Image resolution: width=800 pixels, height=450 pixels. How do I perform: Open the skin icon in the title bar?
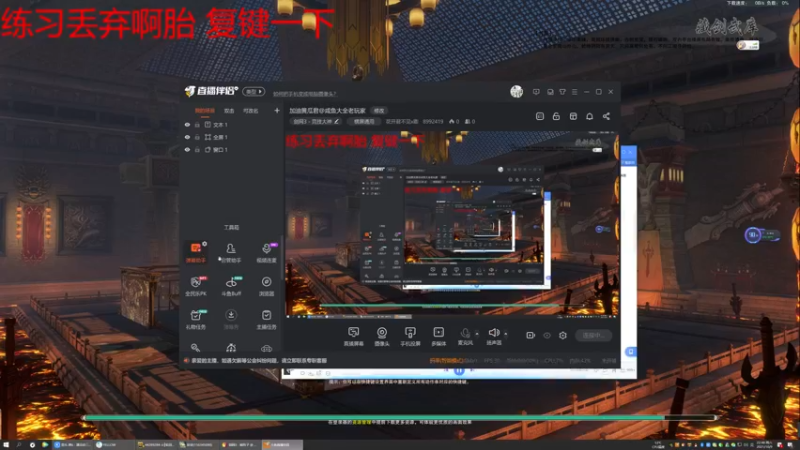[562, 92]
